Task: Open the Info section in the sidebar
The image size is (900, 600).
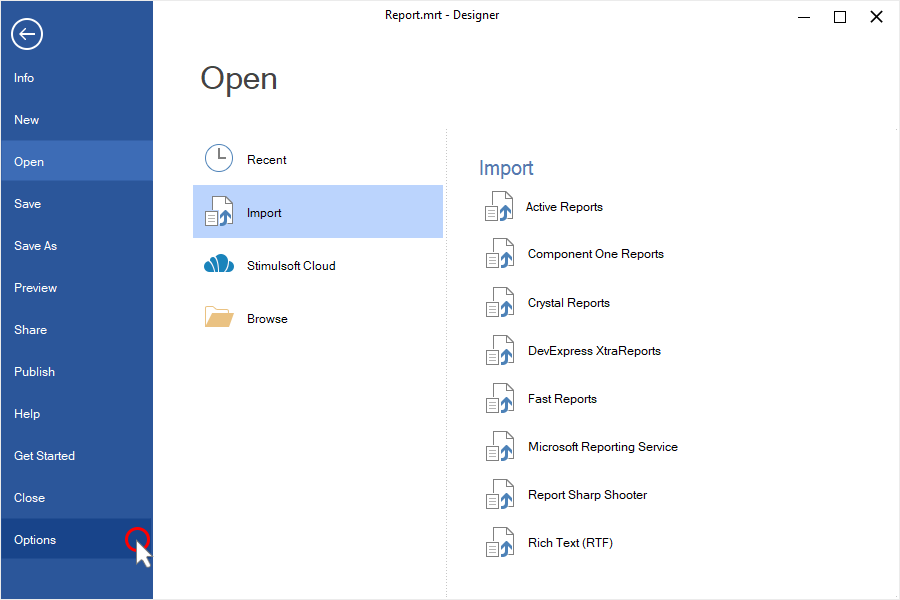Action: tap(77, 78)
